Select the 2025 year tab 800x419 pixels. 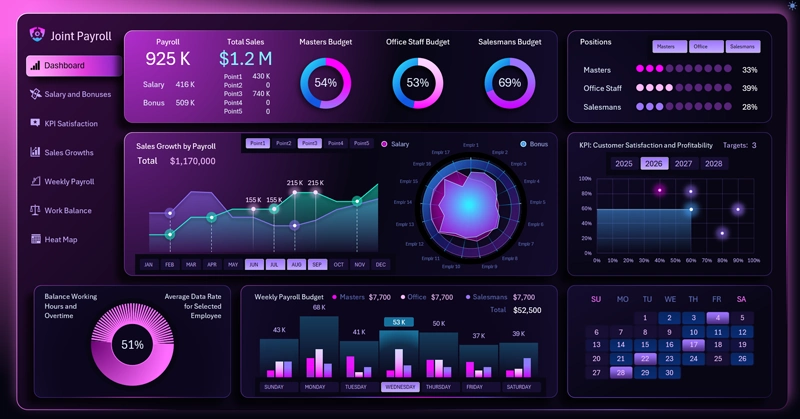point(623,163)
